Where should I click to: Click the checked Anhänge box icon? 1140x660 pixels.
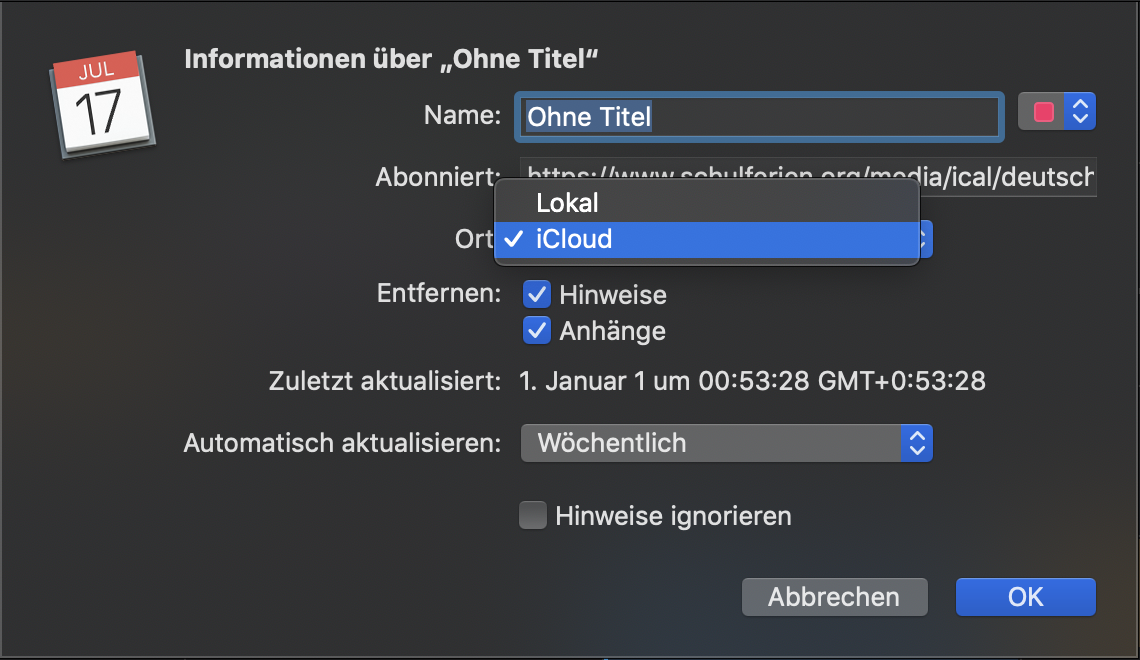click(x=537, y=330)
